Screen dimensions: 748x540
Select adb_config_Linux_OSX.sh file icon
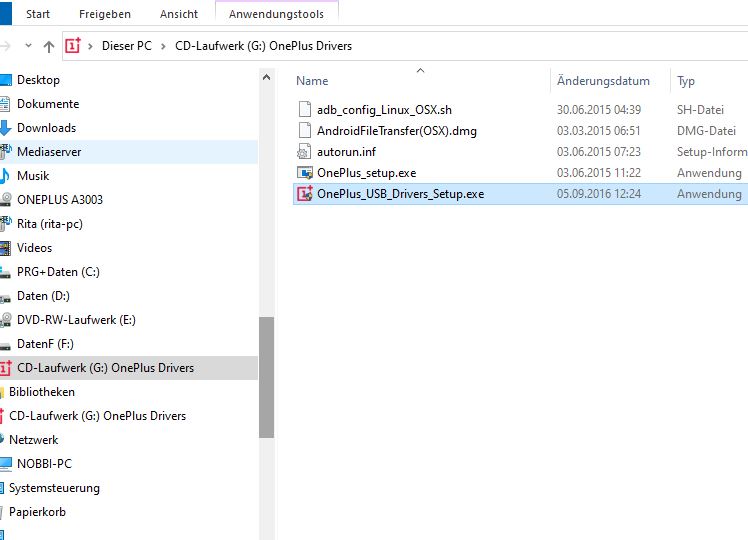(305, 109)
